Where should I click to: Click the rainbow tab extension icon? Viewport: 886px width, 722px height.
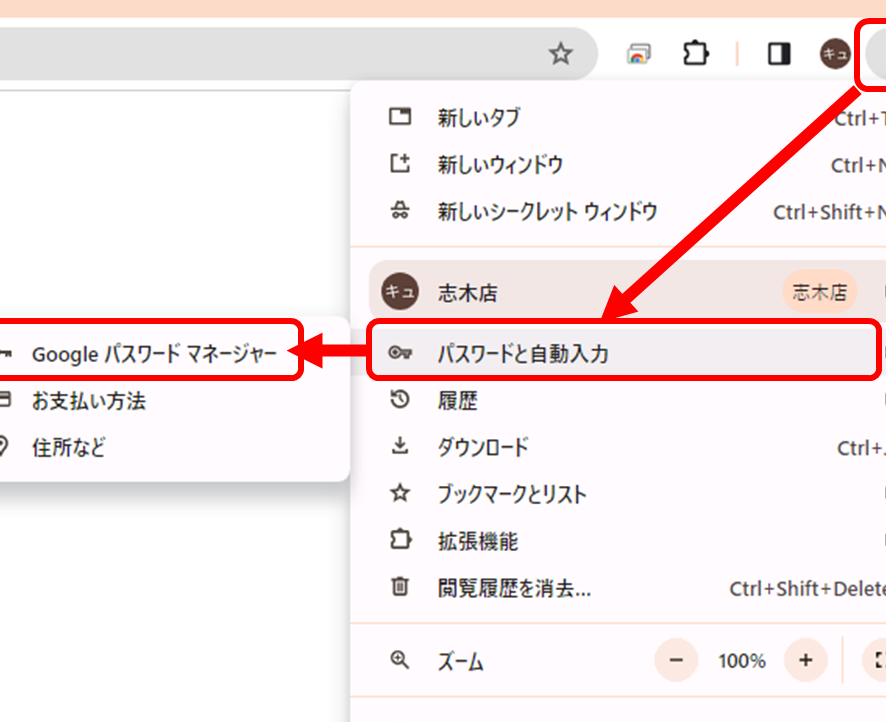coord(638,54)
